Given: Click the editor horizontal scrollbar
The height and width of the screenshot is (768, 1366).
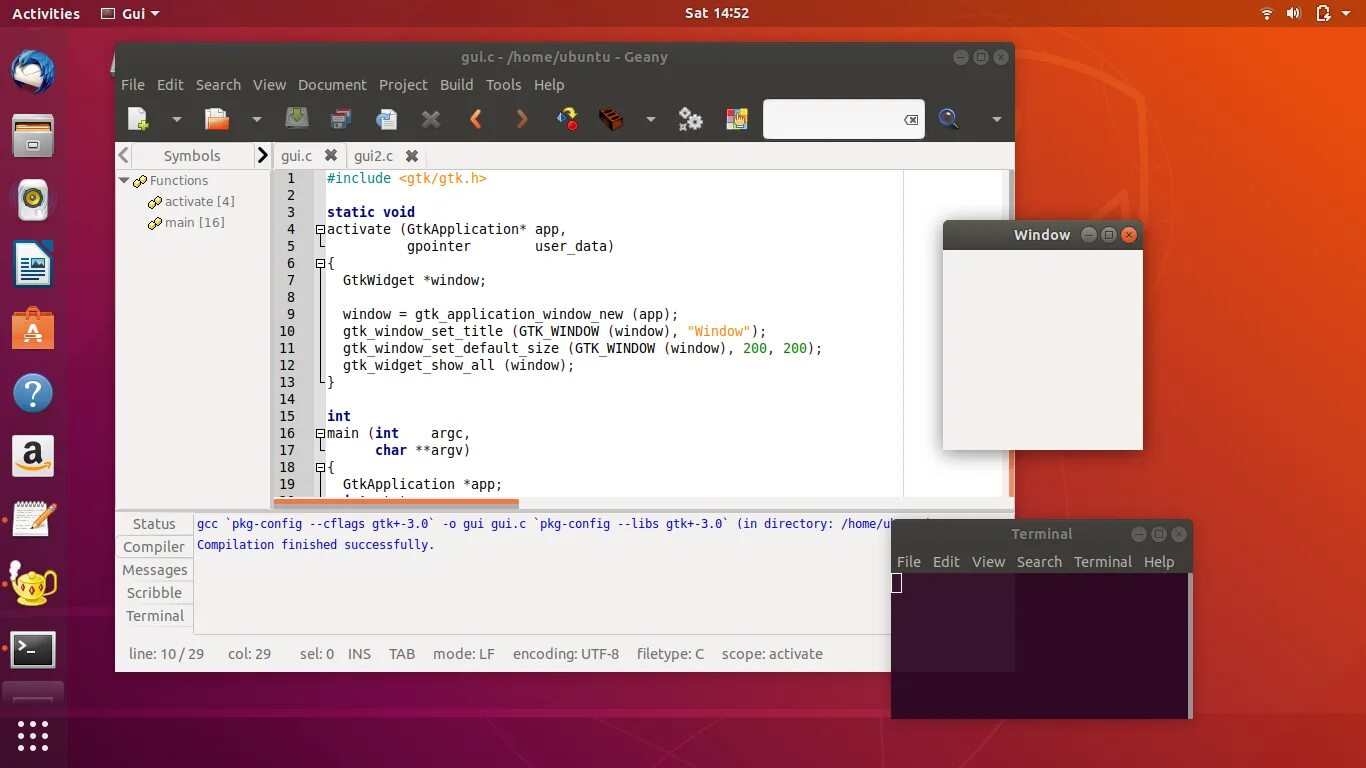Looking at the screenshot, I should tap(396, 501).
